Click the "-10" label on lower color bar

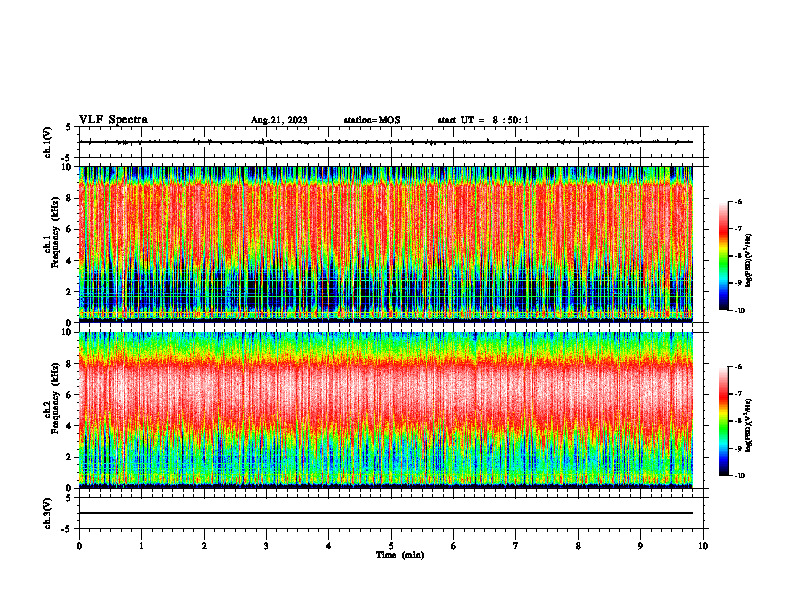pyautogui.click(x=739, y=476)
